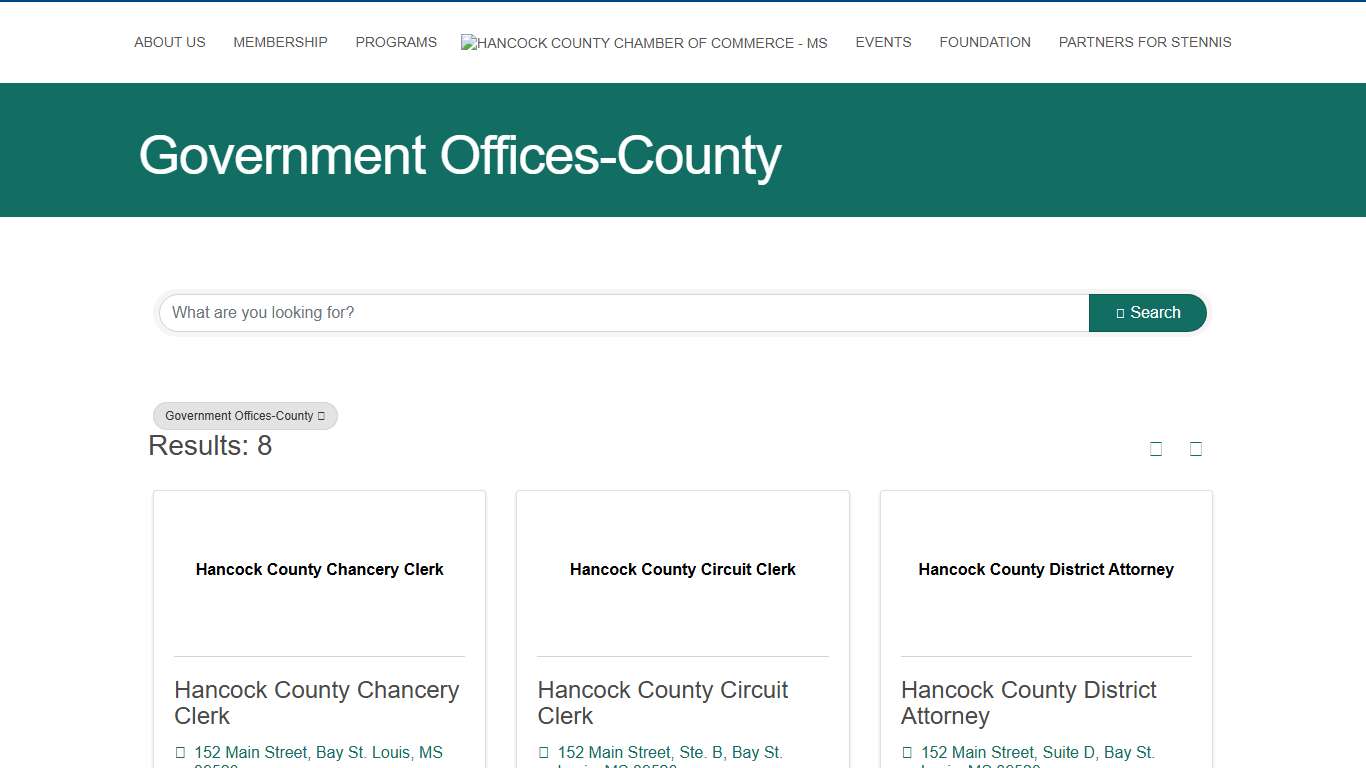Select the FOUNDATION menu item

tap(984, 42)
